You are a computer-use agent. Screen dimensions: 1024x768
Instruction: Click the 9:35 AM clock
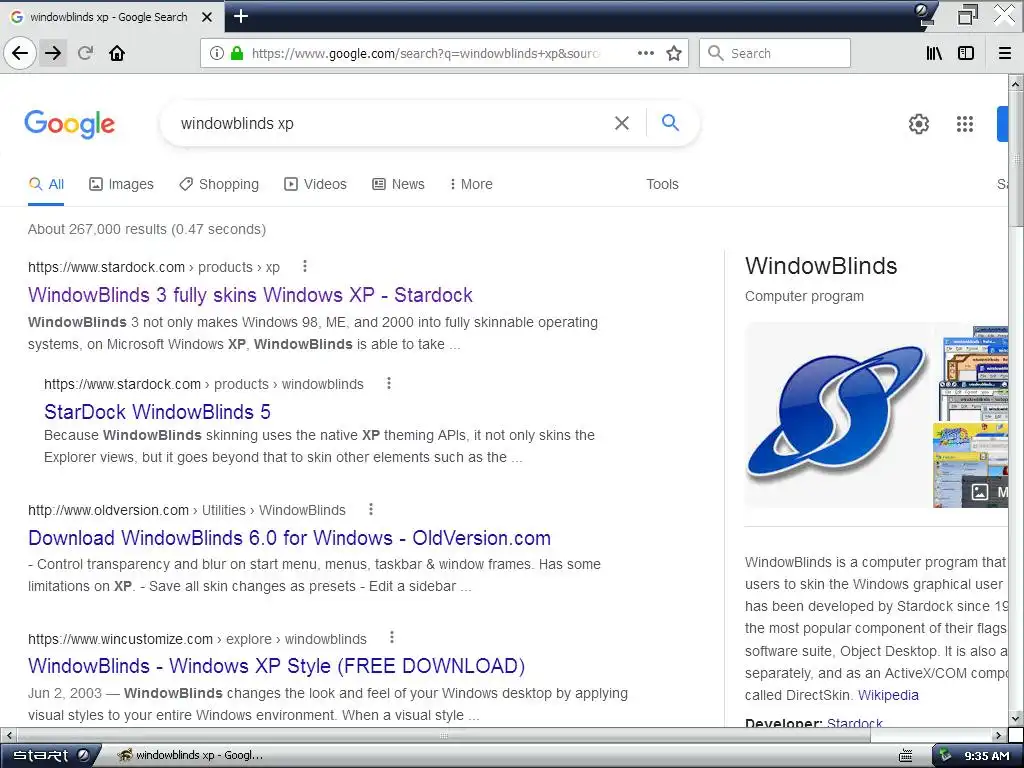[x=987, y=756]
